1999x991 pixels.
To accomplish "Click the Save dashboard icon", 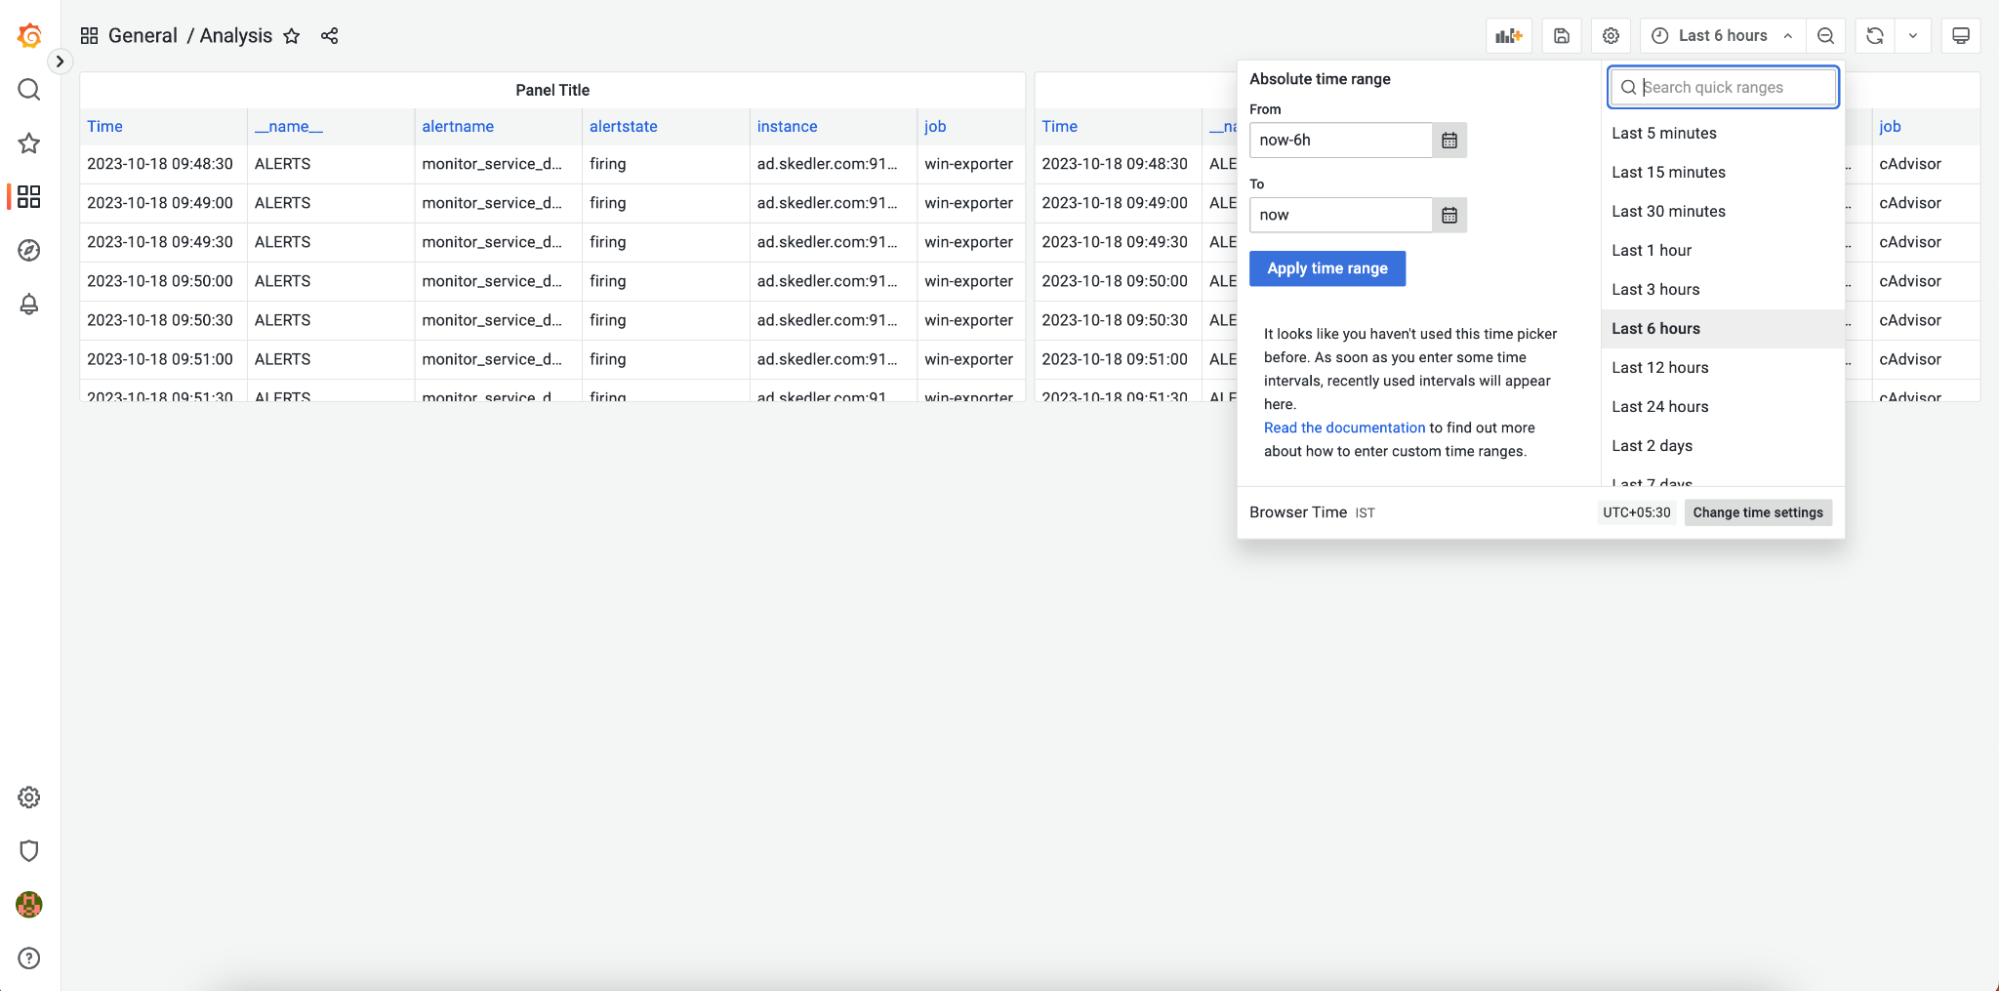I will coord(1561,35).
